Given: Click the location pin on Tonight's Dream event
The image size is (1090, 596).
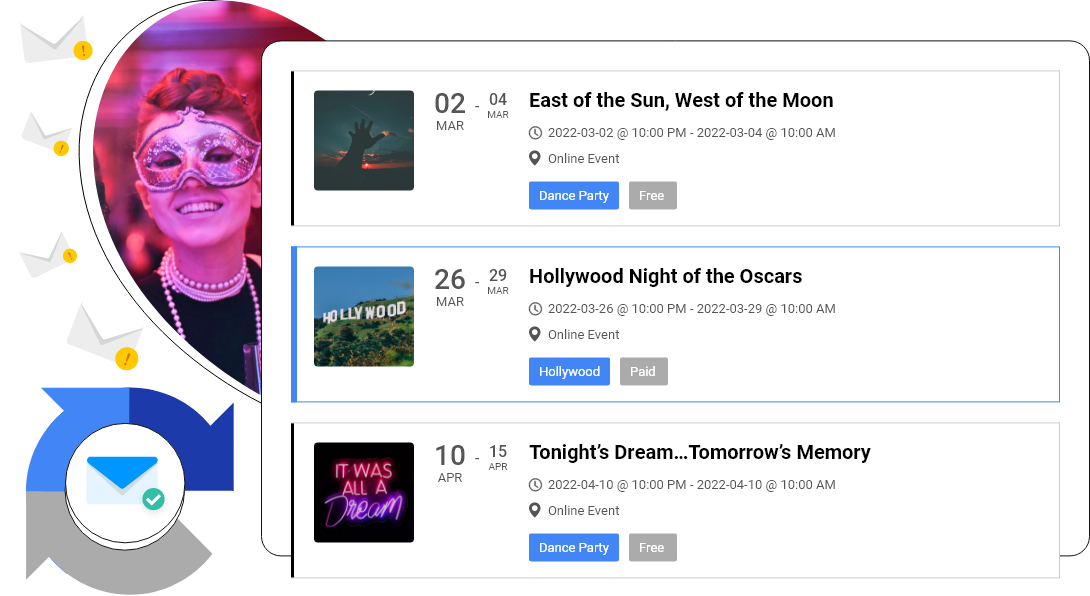Looking at the screenshot, I should [x=535, y=510].
